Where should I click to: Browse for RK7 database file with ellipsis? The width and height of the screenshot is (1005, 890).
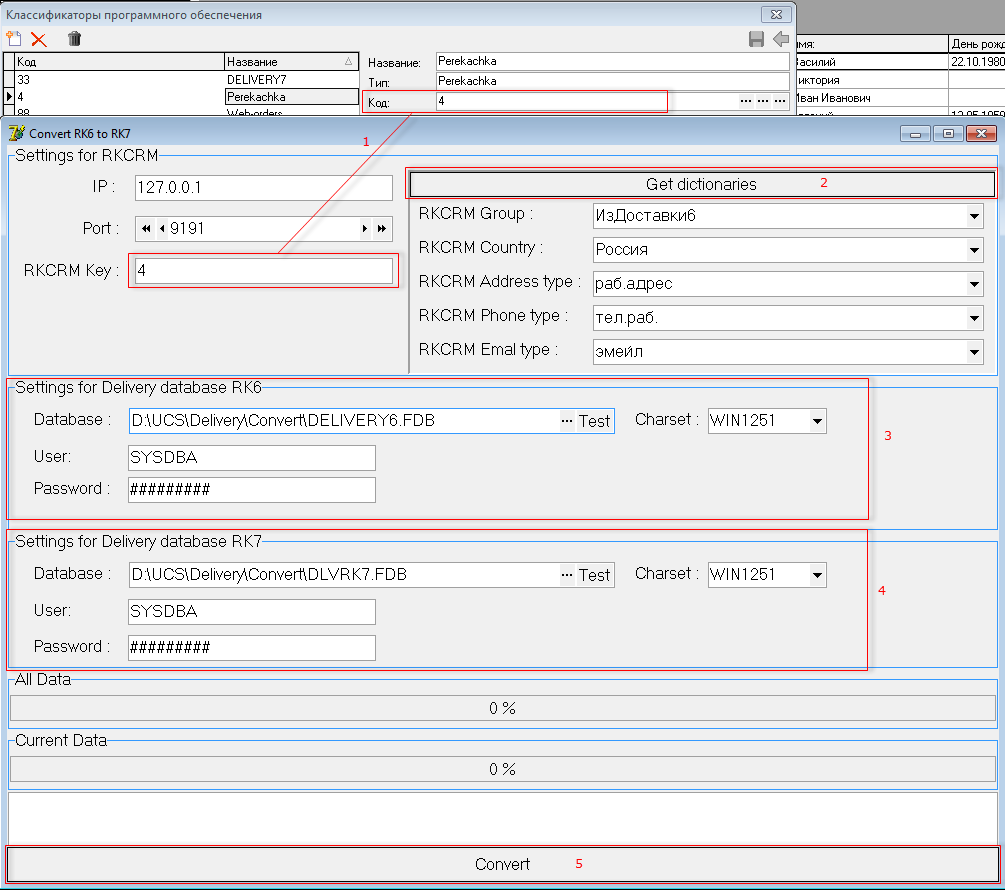point(567,575)
